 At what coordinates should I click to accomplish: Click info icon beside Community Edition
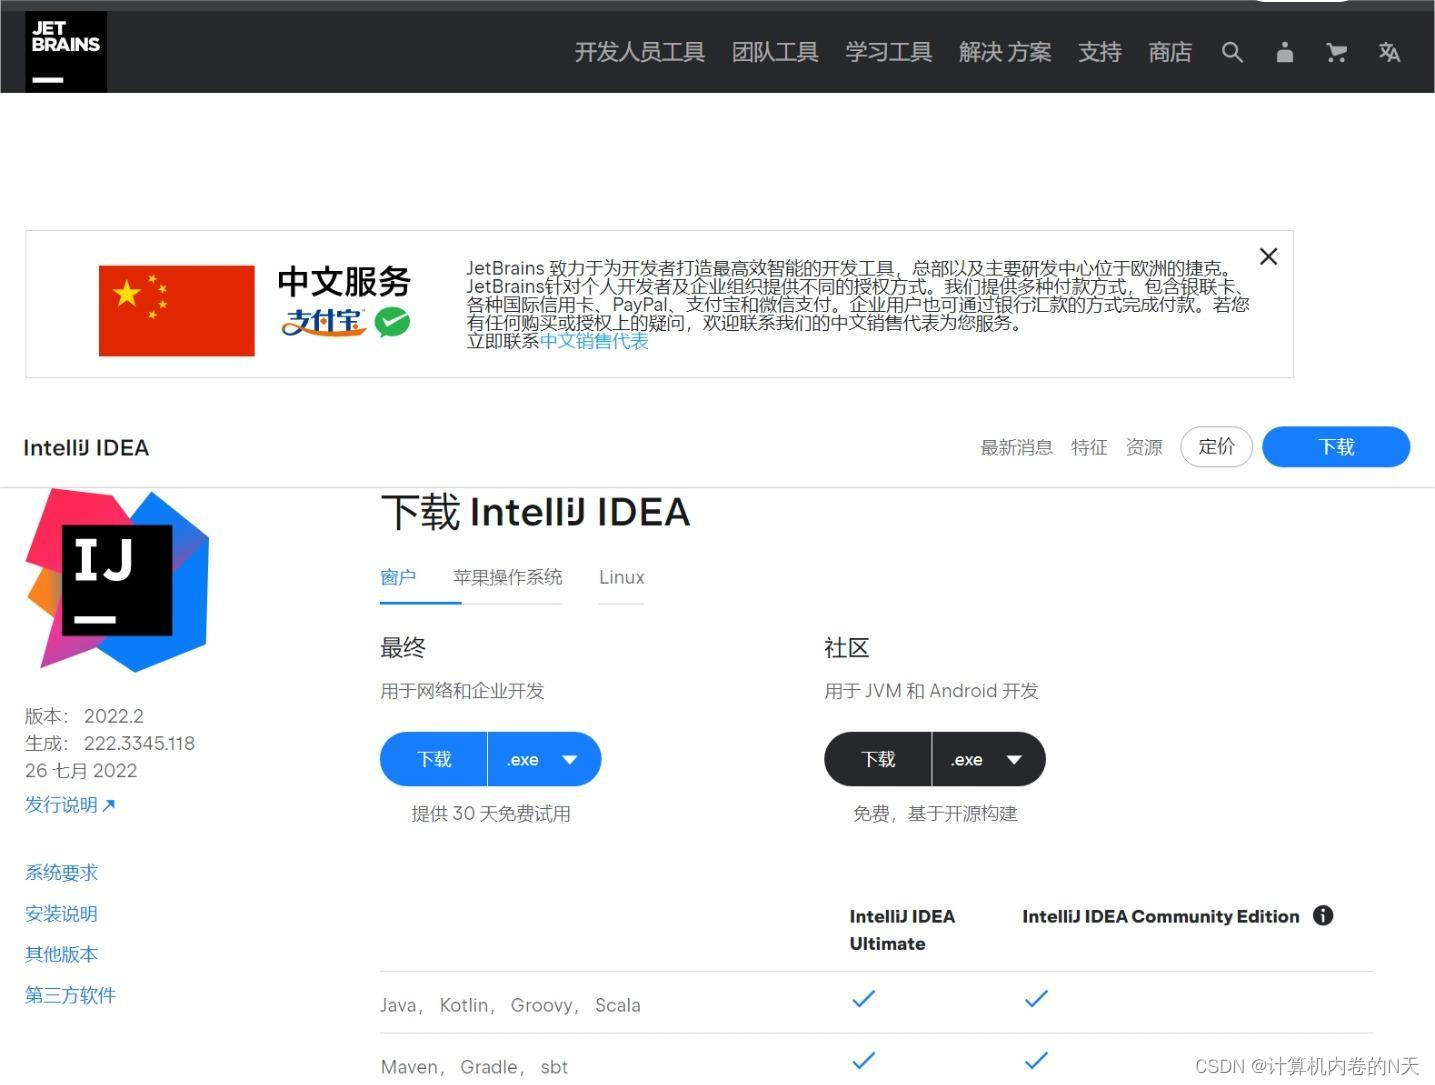tap(1323, 915)
